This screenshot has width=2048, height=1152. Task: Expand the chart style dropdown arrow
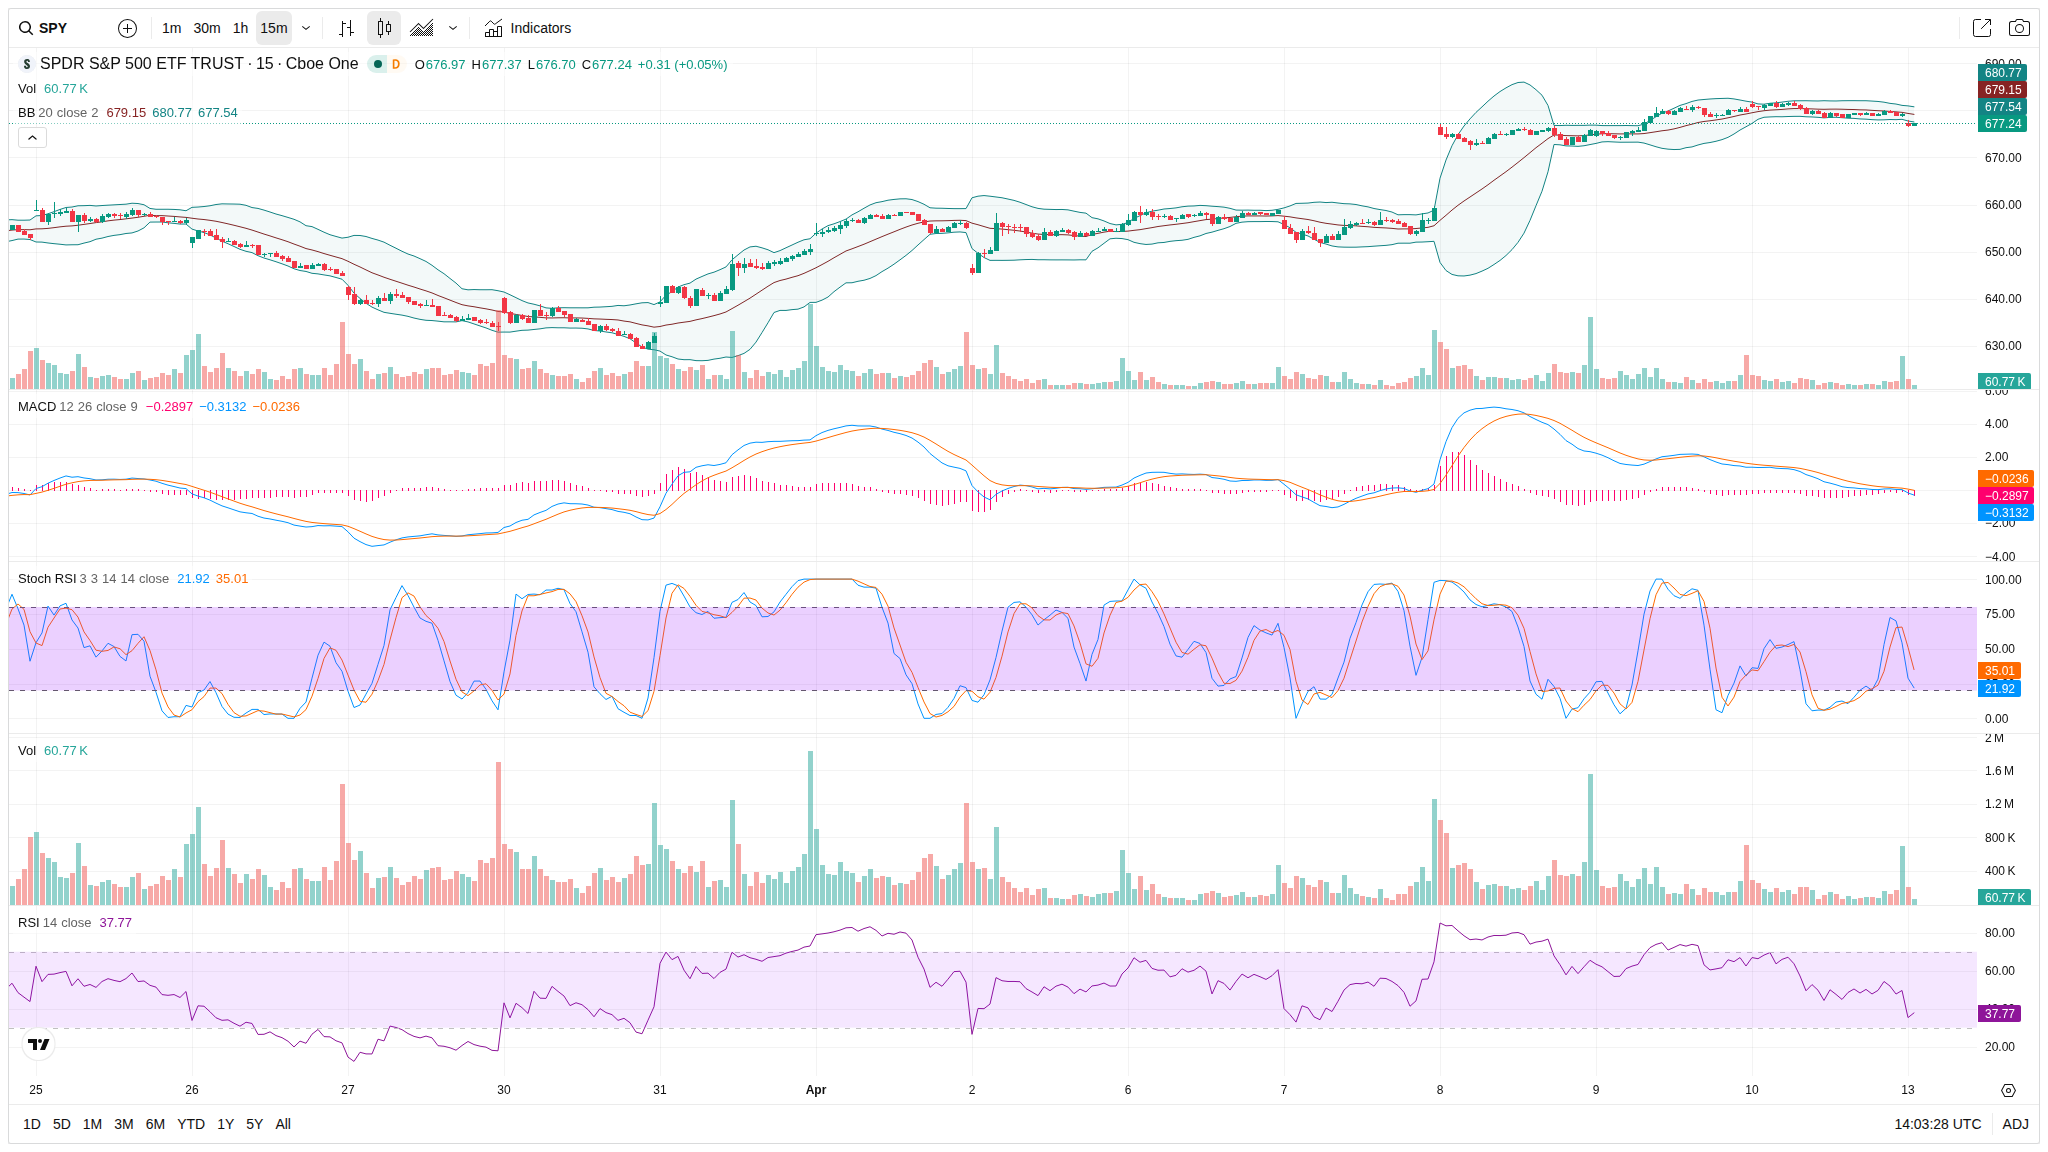[453, 28]
